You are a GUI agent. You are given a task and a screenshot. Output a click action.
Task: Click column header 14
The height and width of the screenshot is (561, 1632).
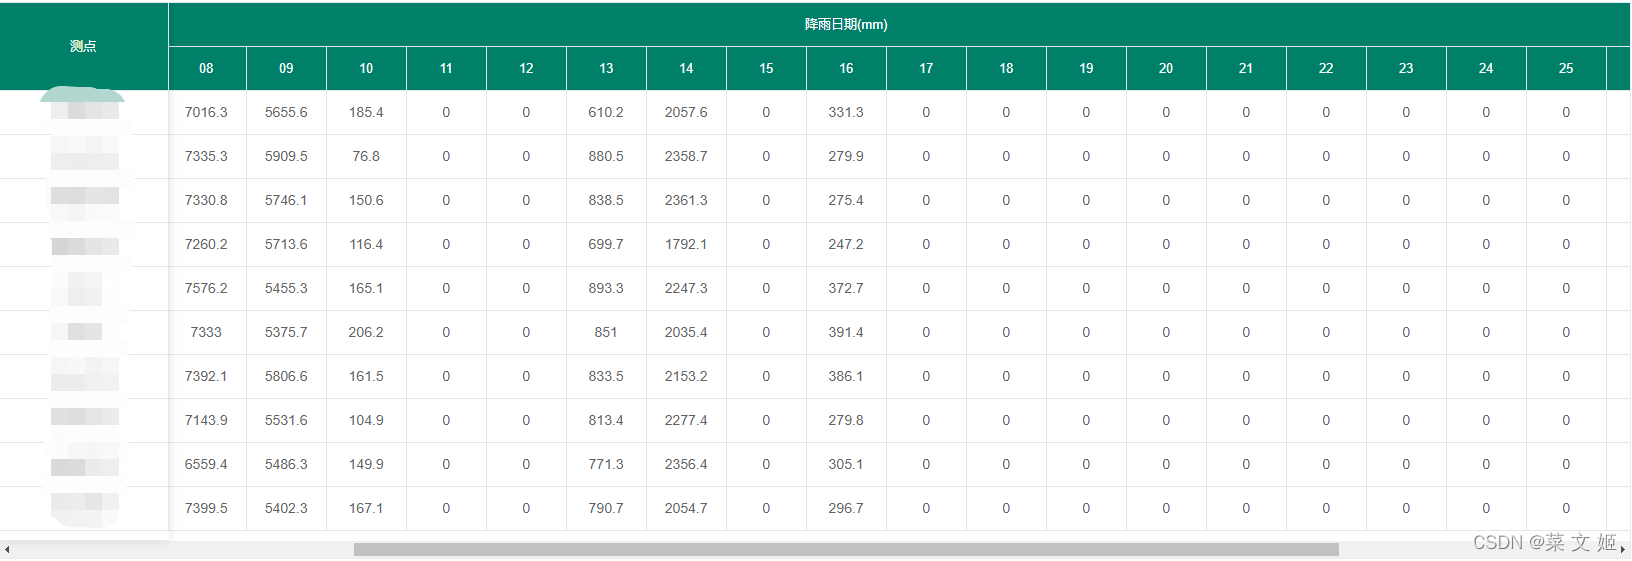click(x=686, y=68)
